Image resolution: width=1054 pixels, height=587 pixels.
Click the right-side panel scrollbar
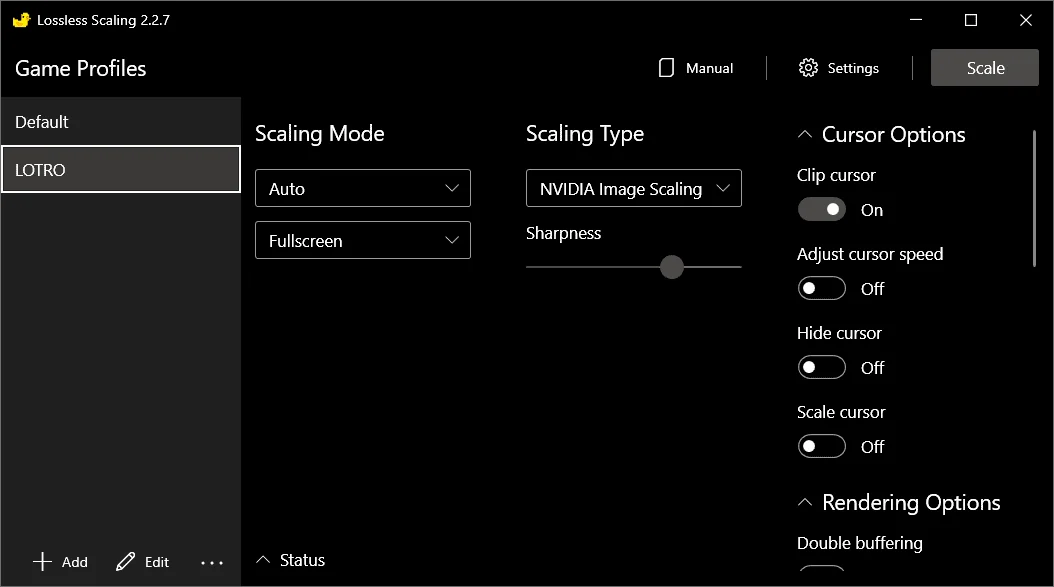click(1034, 199)
